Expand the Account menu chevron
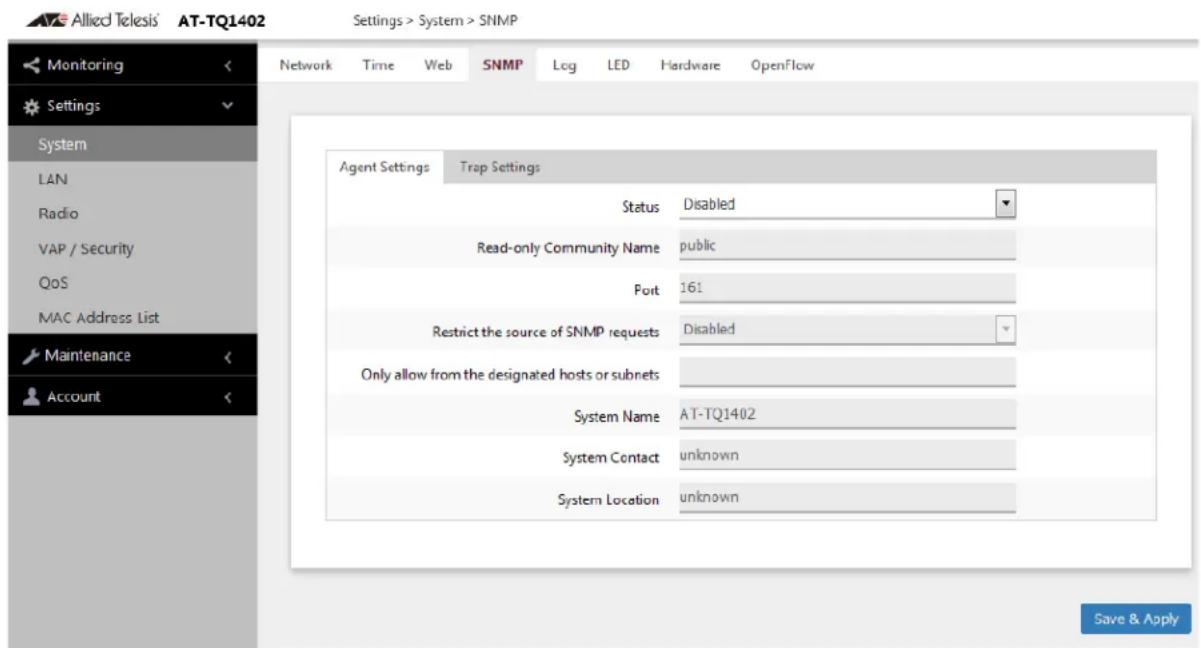 pyautogui.click(x=228, y=397)
